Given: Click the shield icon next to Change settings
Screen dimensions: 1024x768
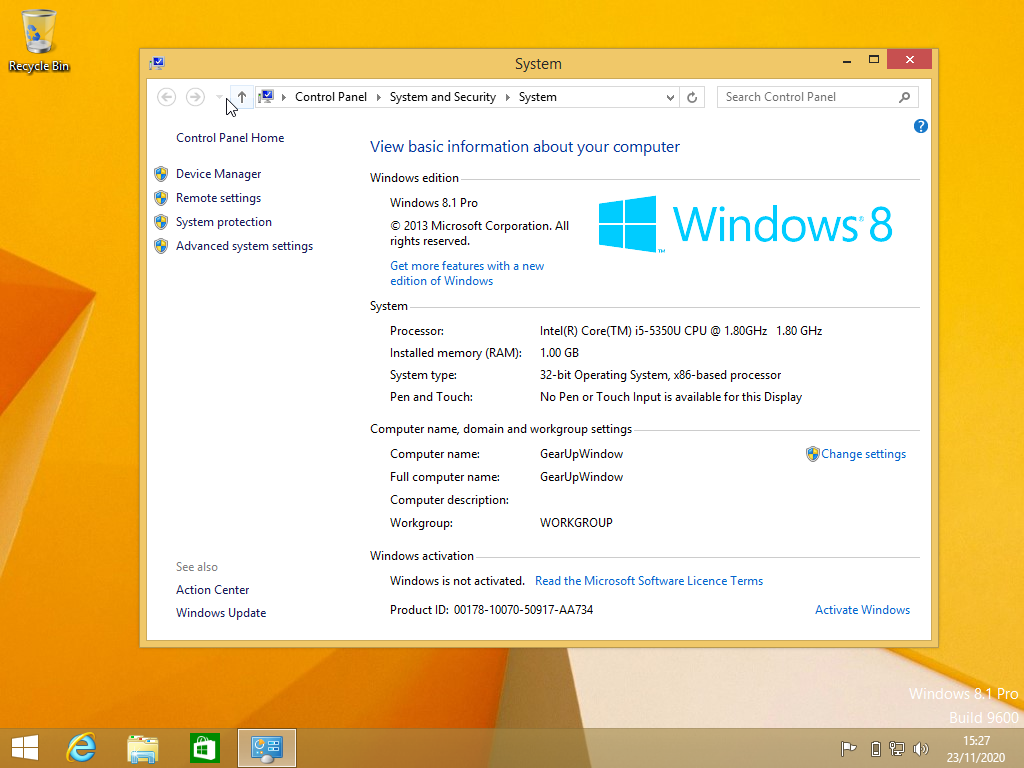Looking at the screenshot, I should (812, 454).
